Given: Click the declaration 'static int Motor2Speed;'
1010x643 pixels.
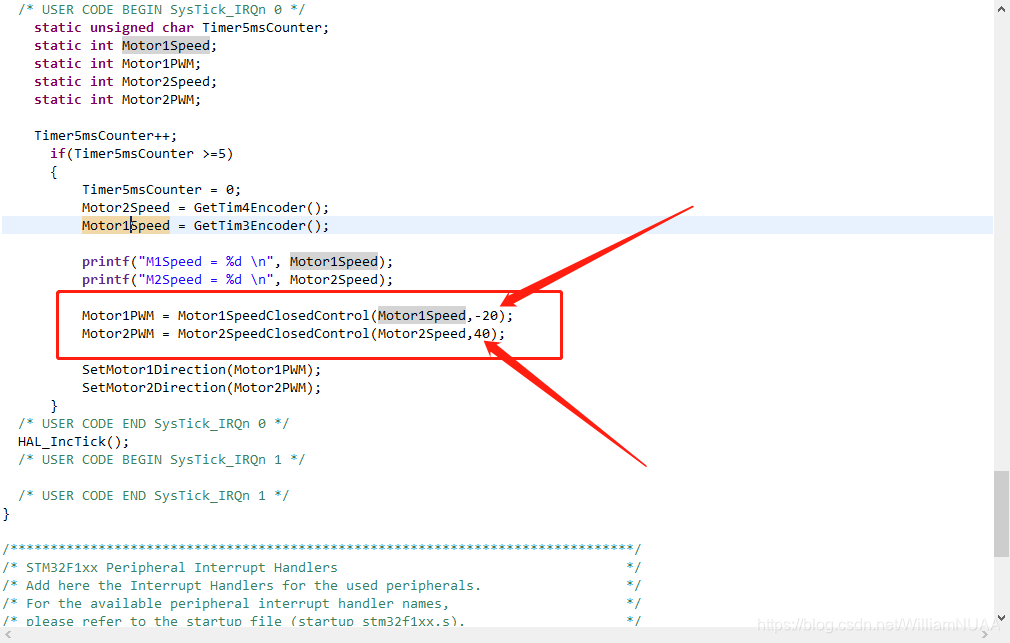Looking at the screenshot, I should (126, 82).
